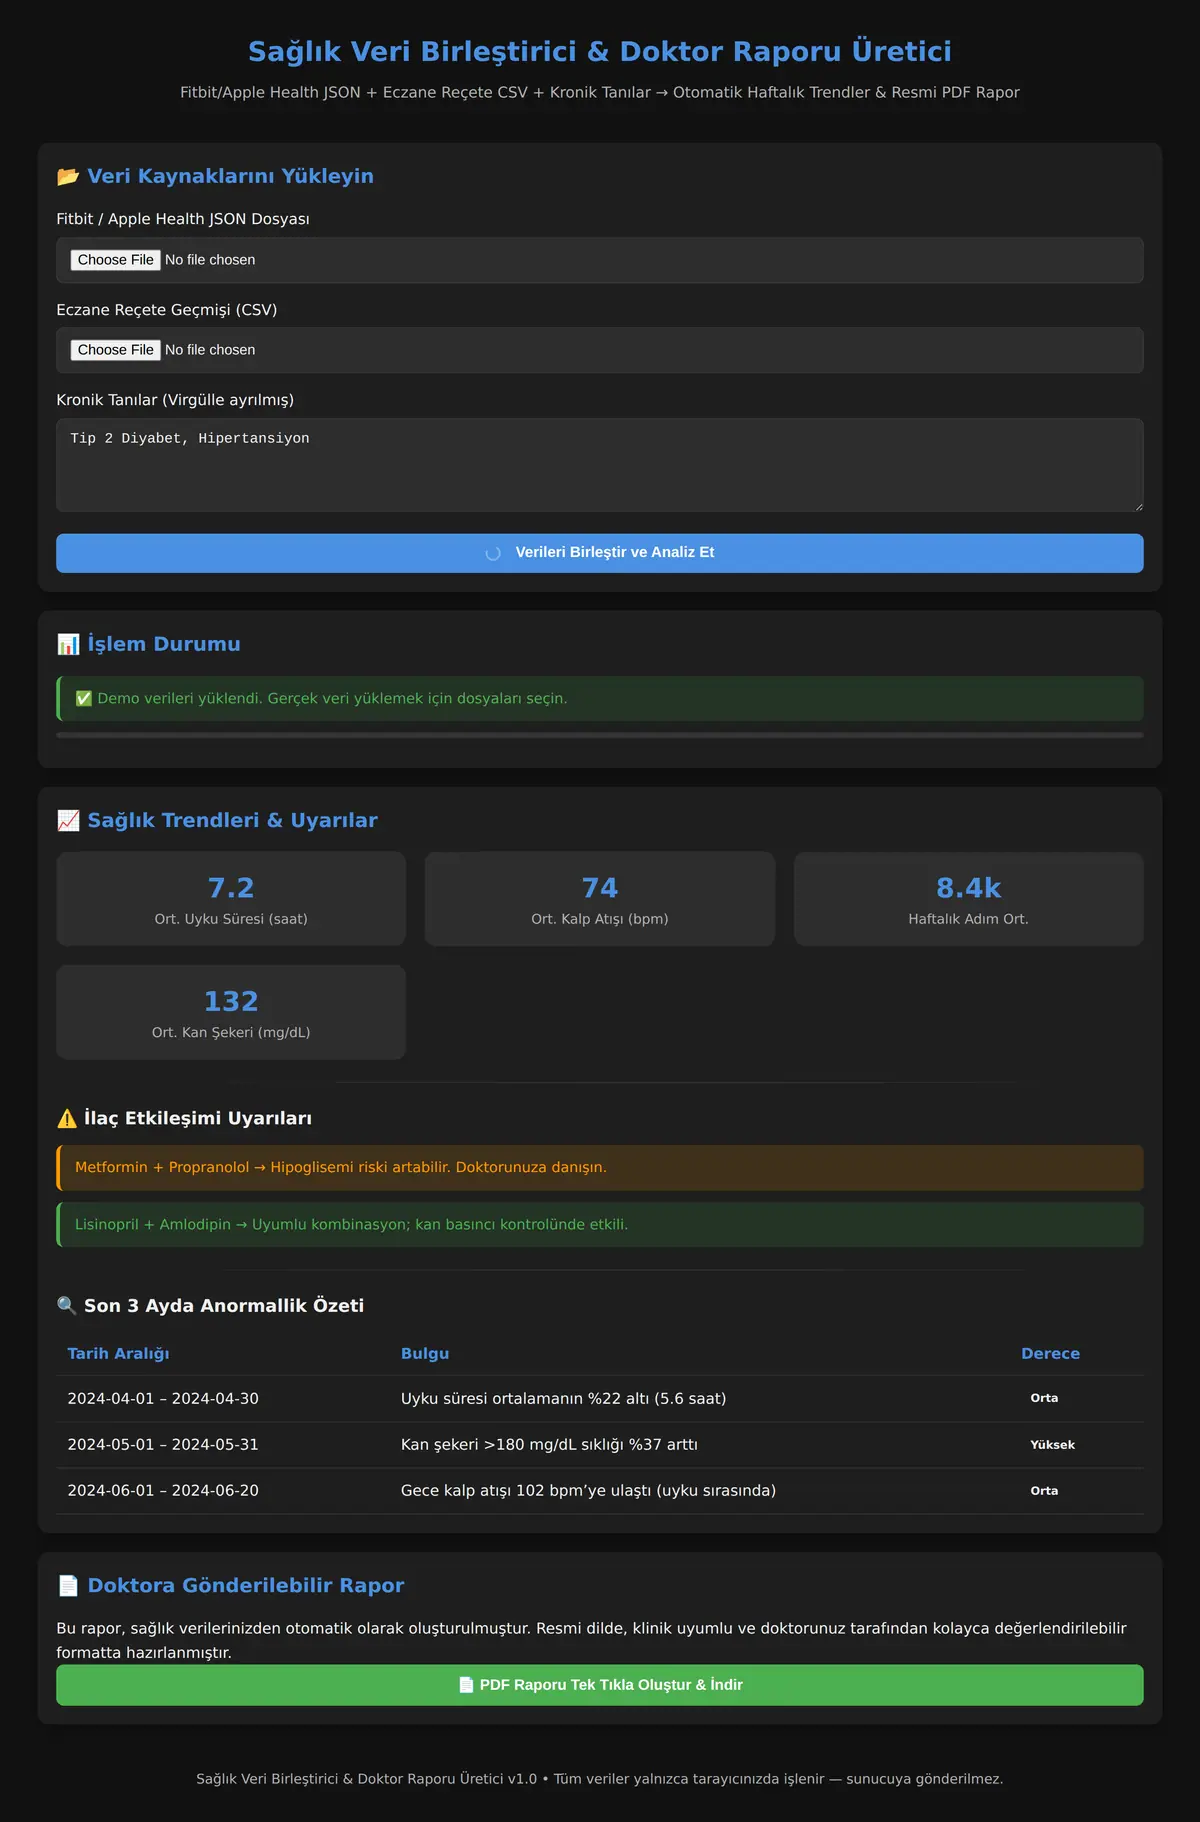
Task: Click the Yüksek severity badge
Action: (1053, 1445)
